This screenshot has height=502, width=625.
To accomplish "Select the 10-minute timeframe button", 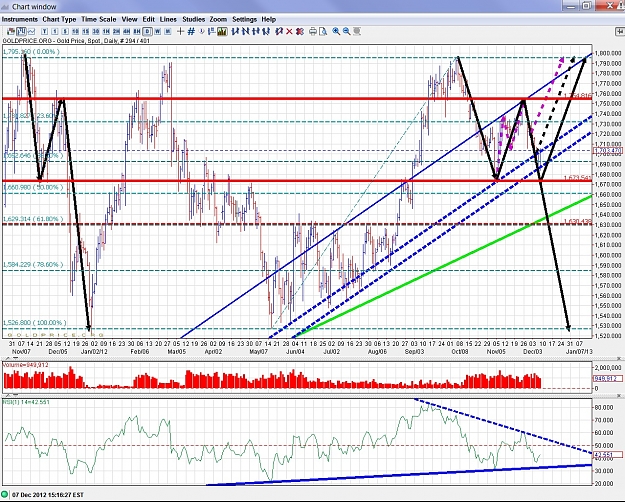I will (x=75, y=31).
